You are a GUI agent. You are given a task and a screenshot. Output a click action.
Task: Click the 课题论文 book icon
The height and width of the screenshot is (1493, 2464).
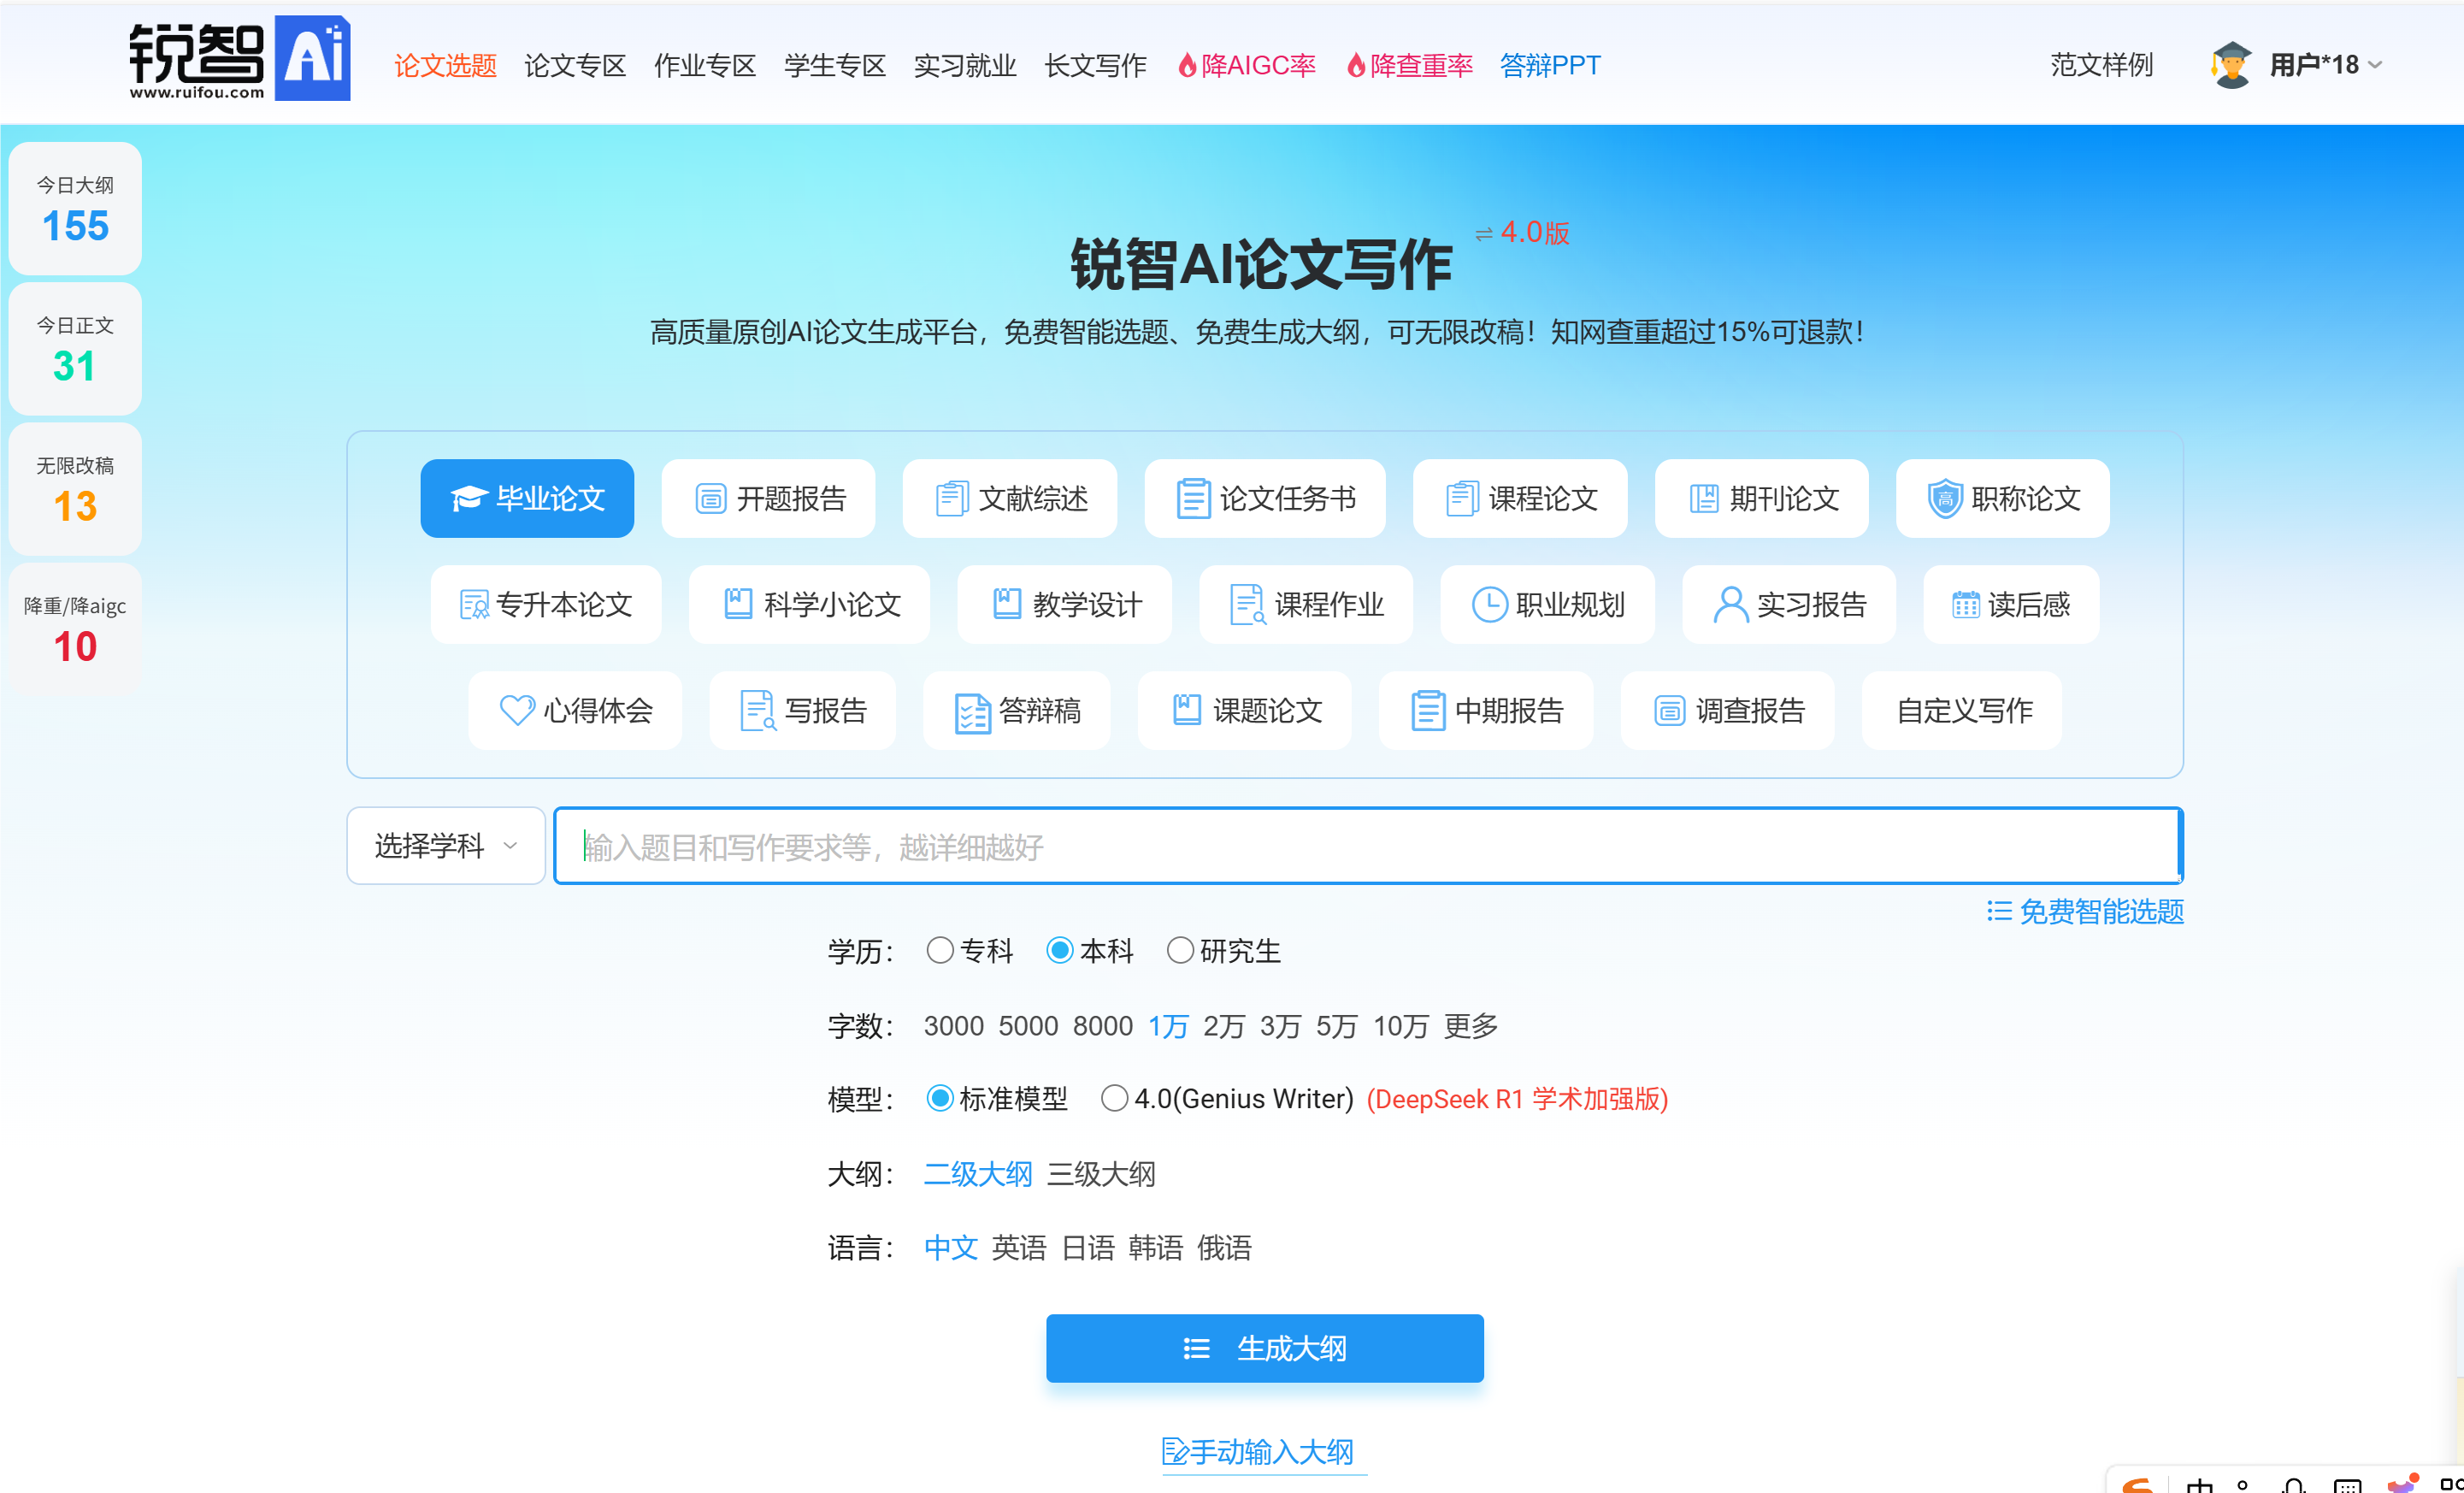tap(1187, 710)
